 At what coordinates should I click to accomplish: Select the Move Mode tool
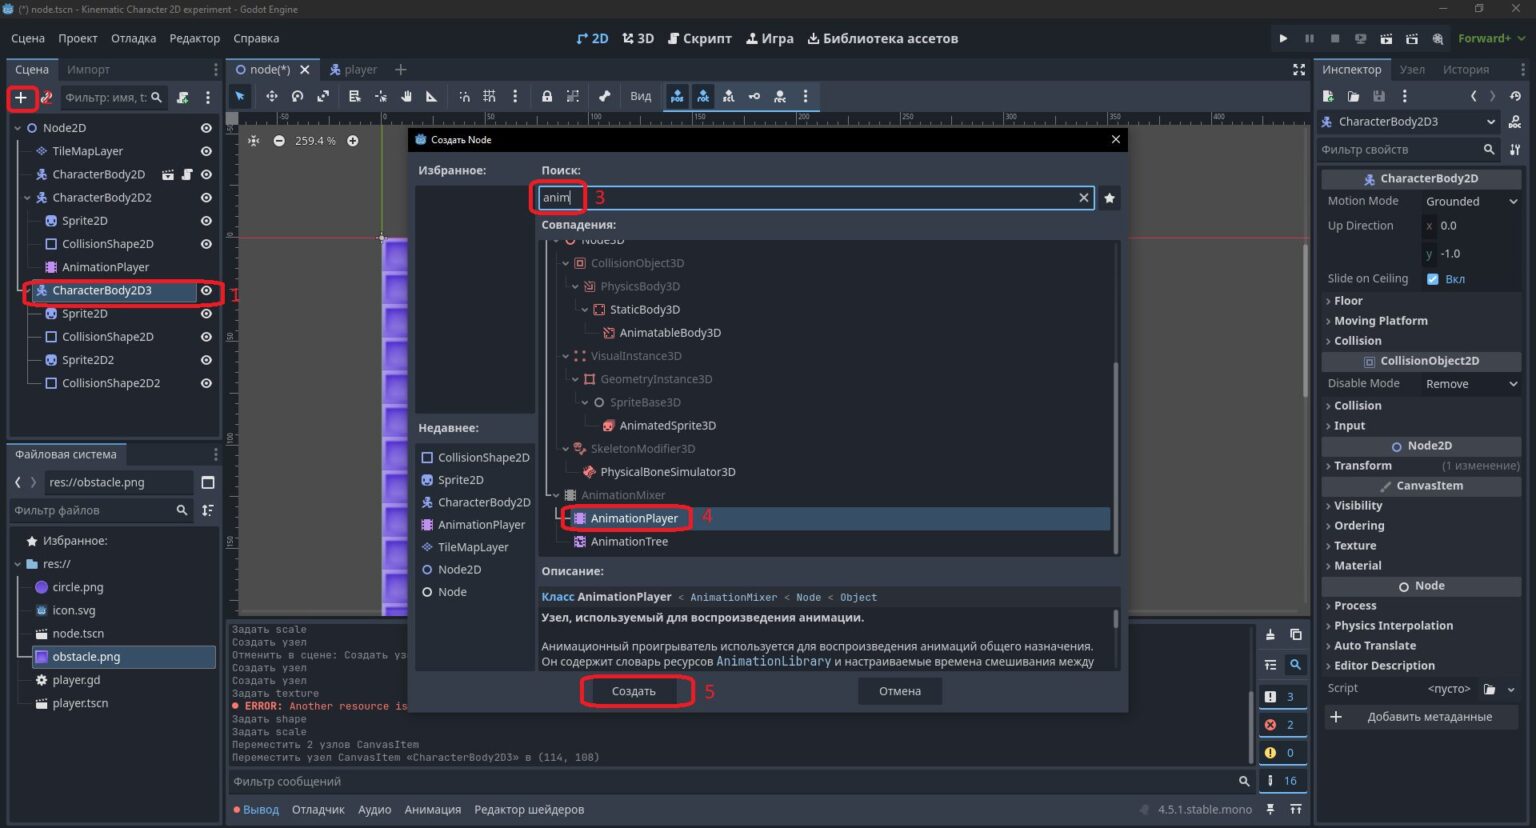(271, 96)
